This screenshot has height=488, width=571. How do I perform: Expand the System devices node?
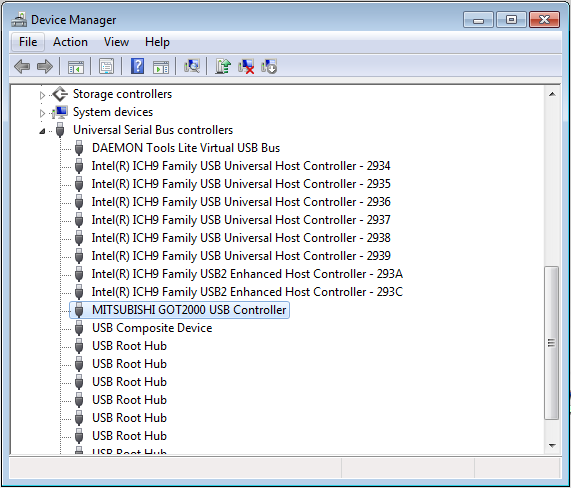pos(42,113)
